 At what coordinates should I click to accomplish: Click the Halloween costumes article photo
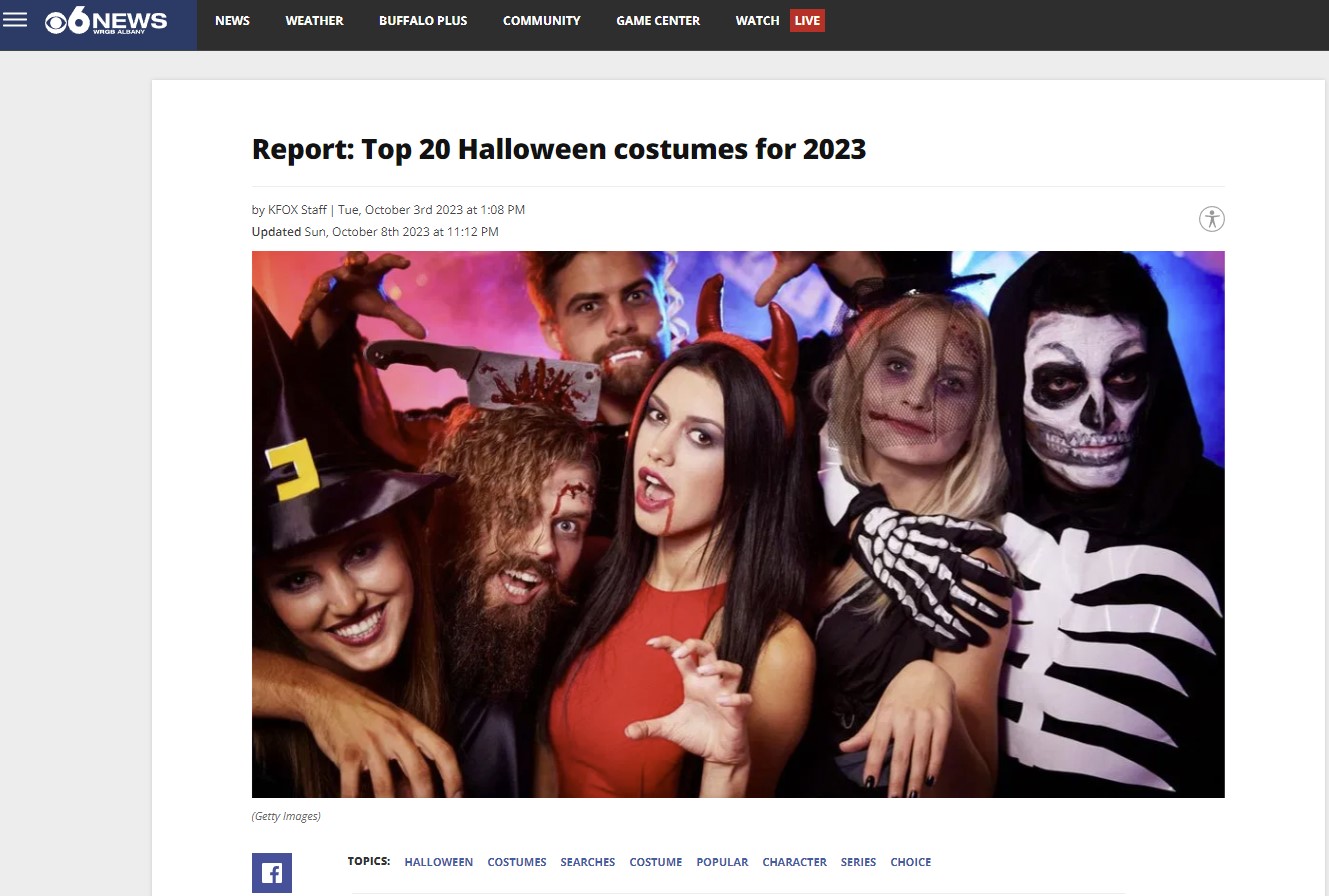(737, 524)
